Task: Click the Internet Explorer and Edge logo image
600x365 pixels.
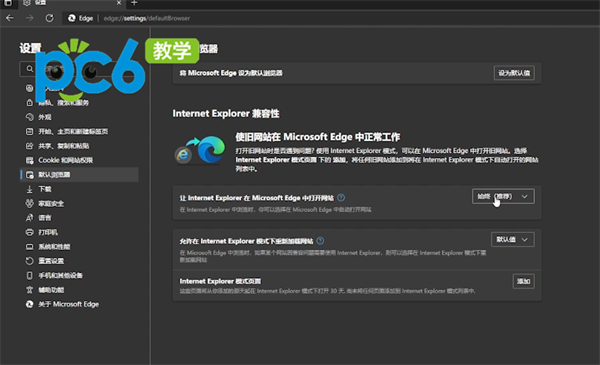Action: tap(200, 150)
